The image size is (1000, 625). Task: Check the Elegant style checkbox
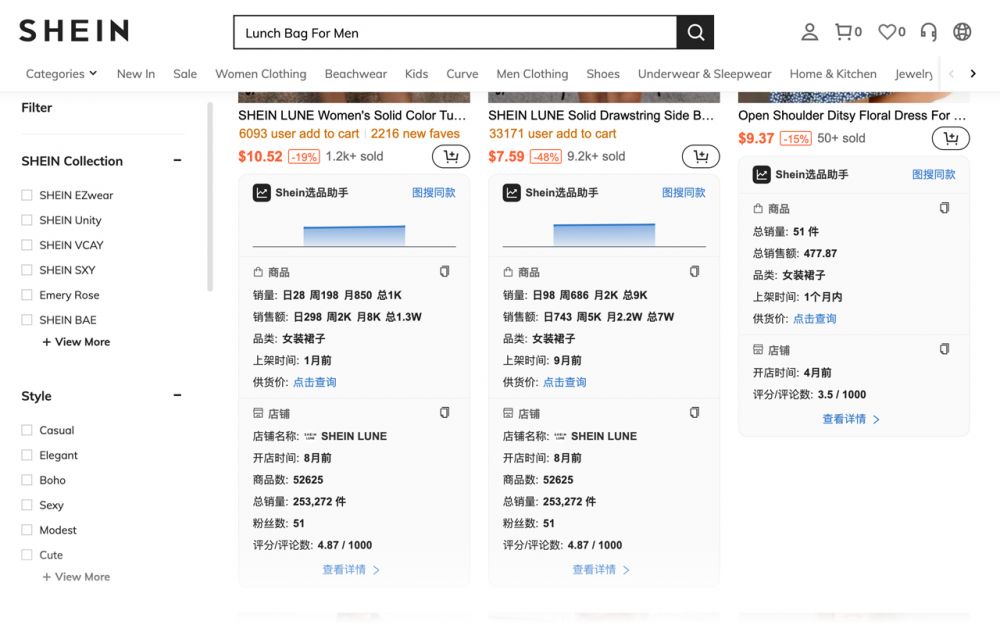coord(27,455)
